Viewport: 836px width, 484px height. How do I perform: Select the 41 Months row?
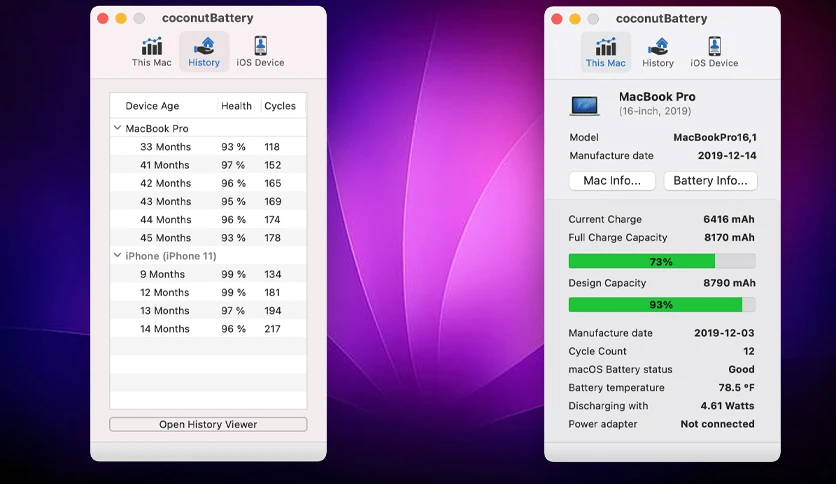(208, 165)
